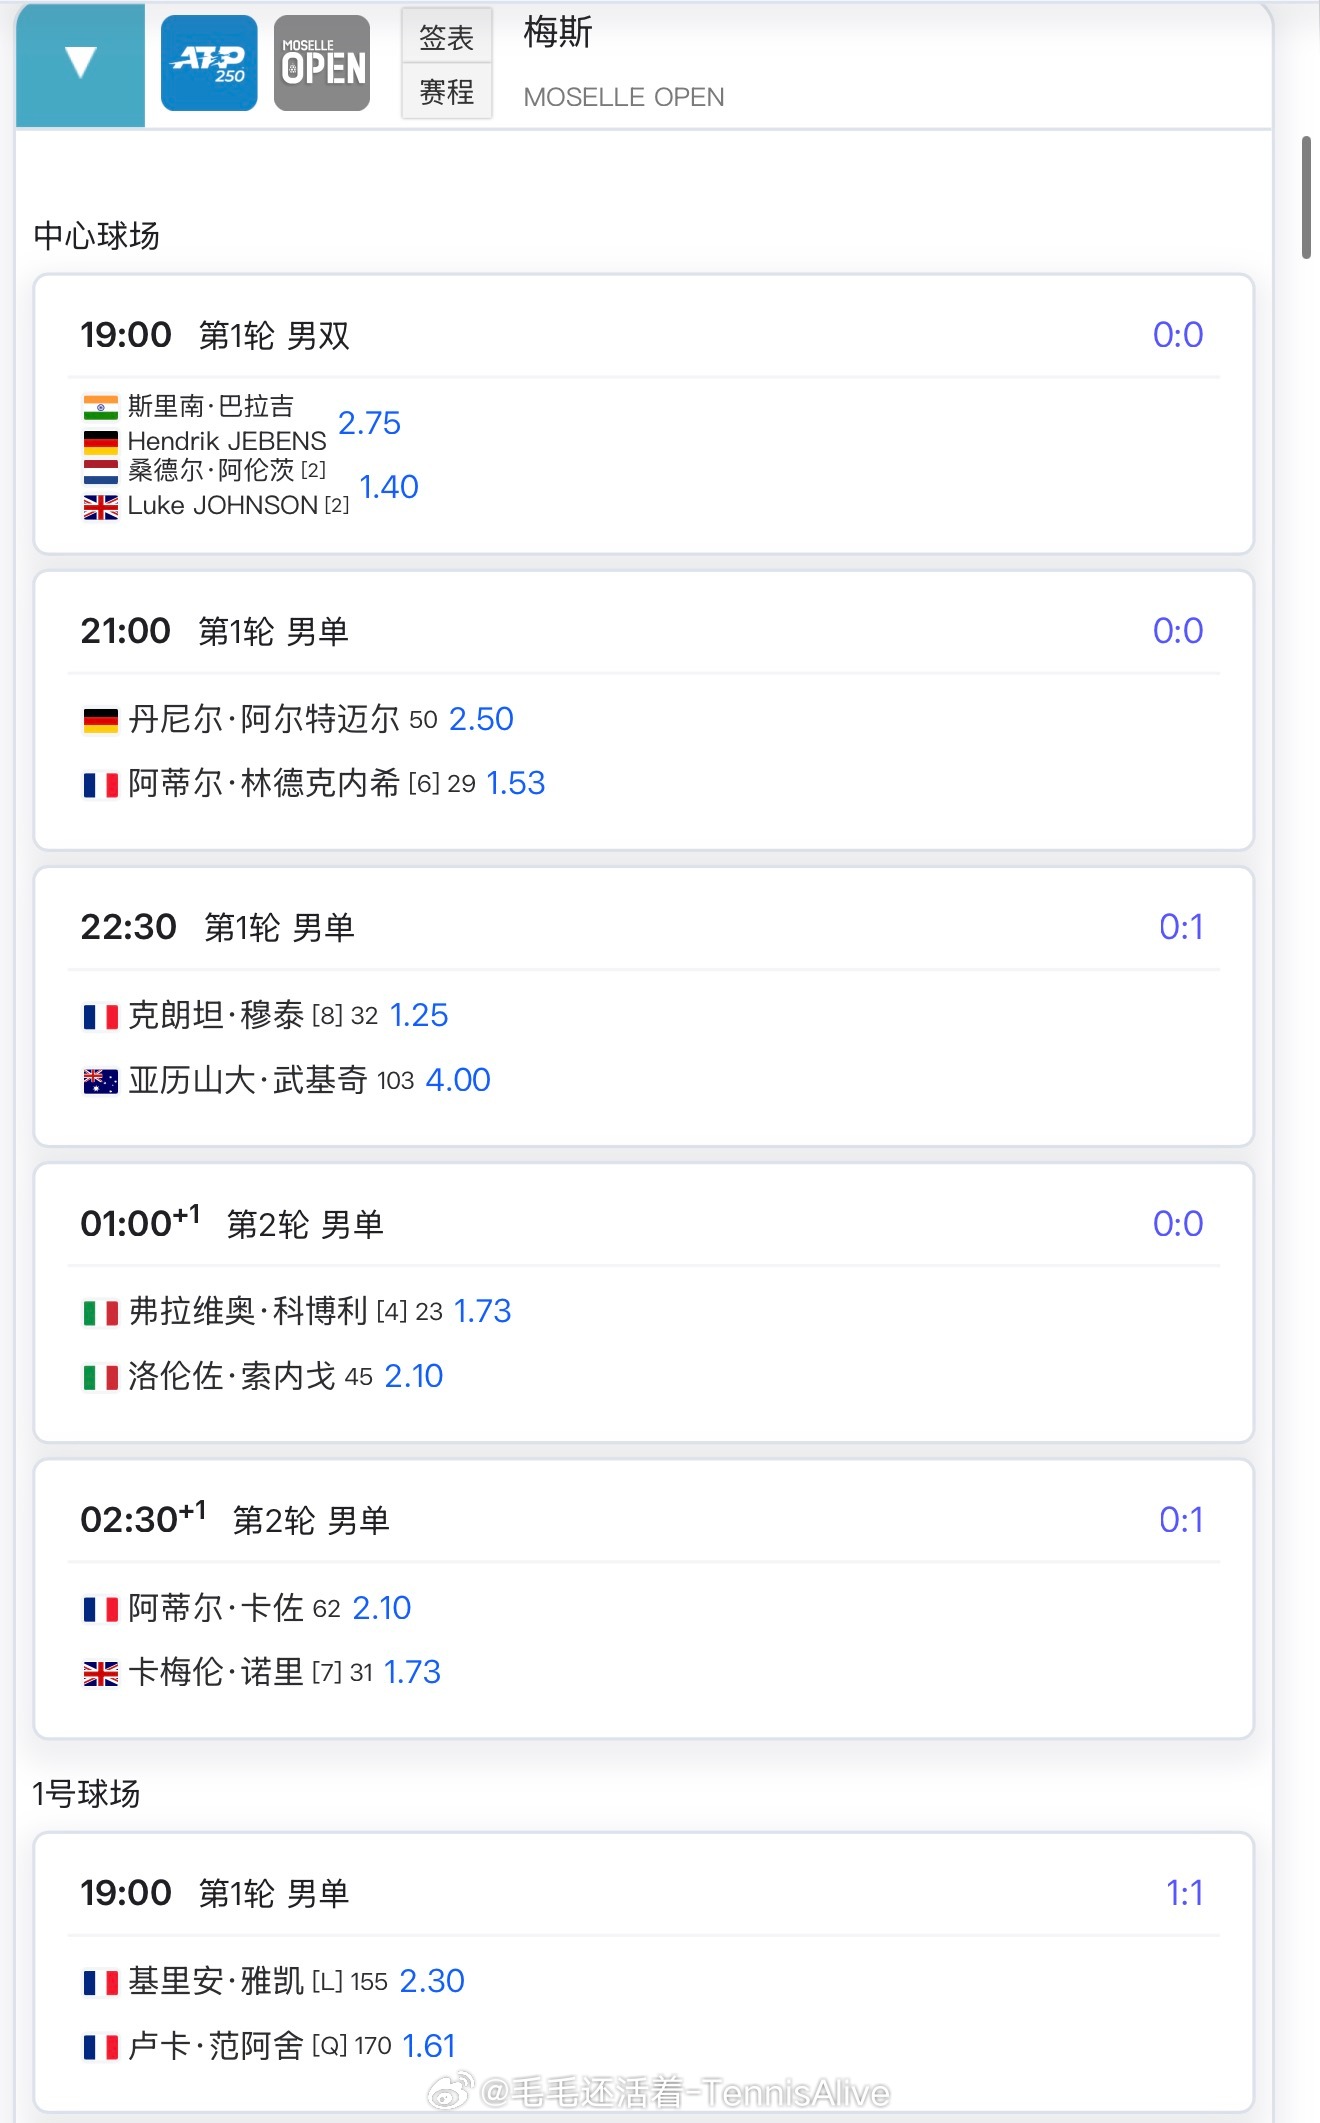Select odds 1.40 for Arends/Johnson pair

(x=389, y=487)
